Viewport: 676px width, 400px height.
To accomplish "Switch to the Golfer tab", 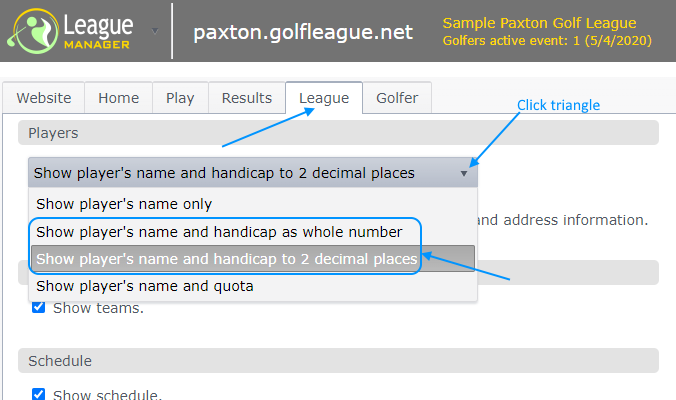I will [x=397, y=98].
